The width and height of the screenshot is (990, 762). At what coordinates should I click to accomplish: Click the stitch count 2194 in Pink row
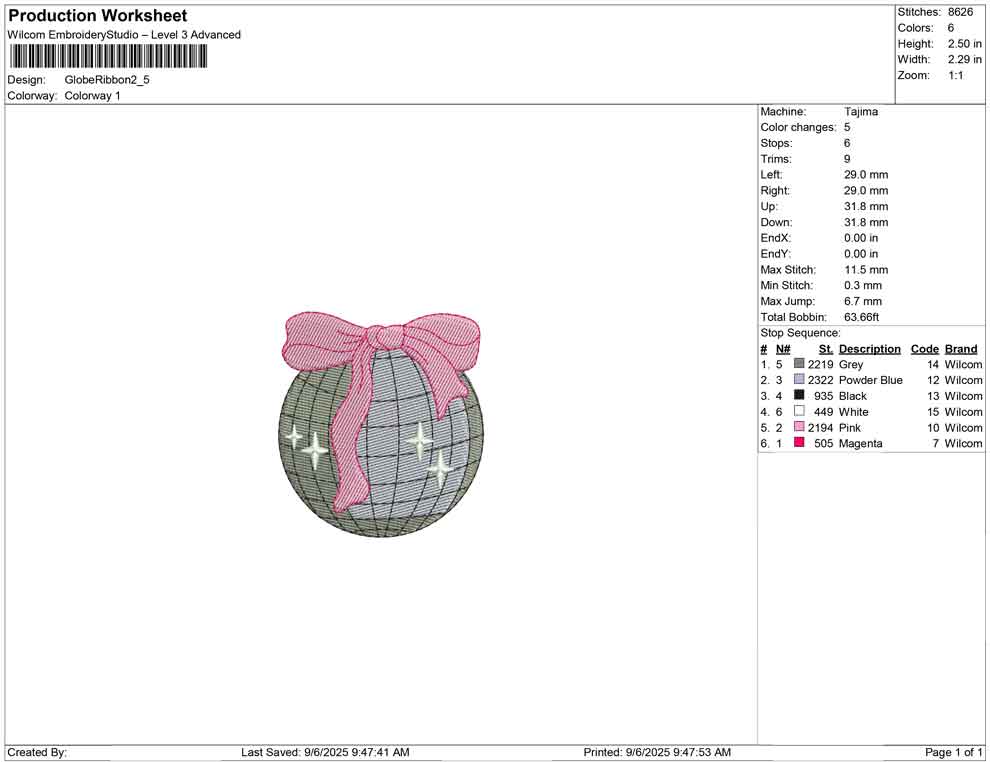point(820,427)
